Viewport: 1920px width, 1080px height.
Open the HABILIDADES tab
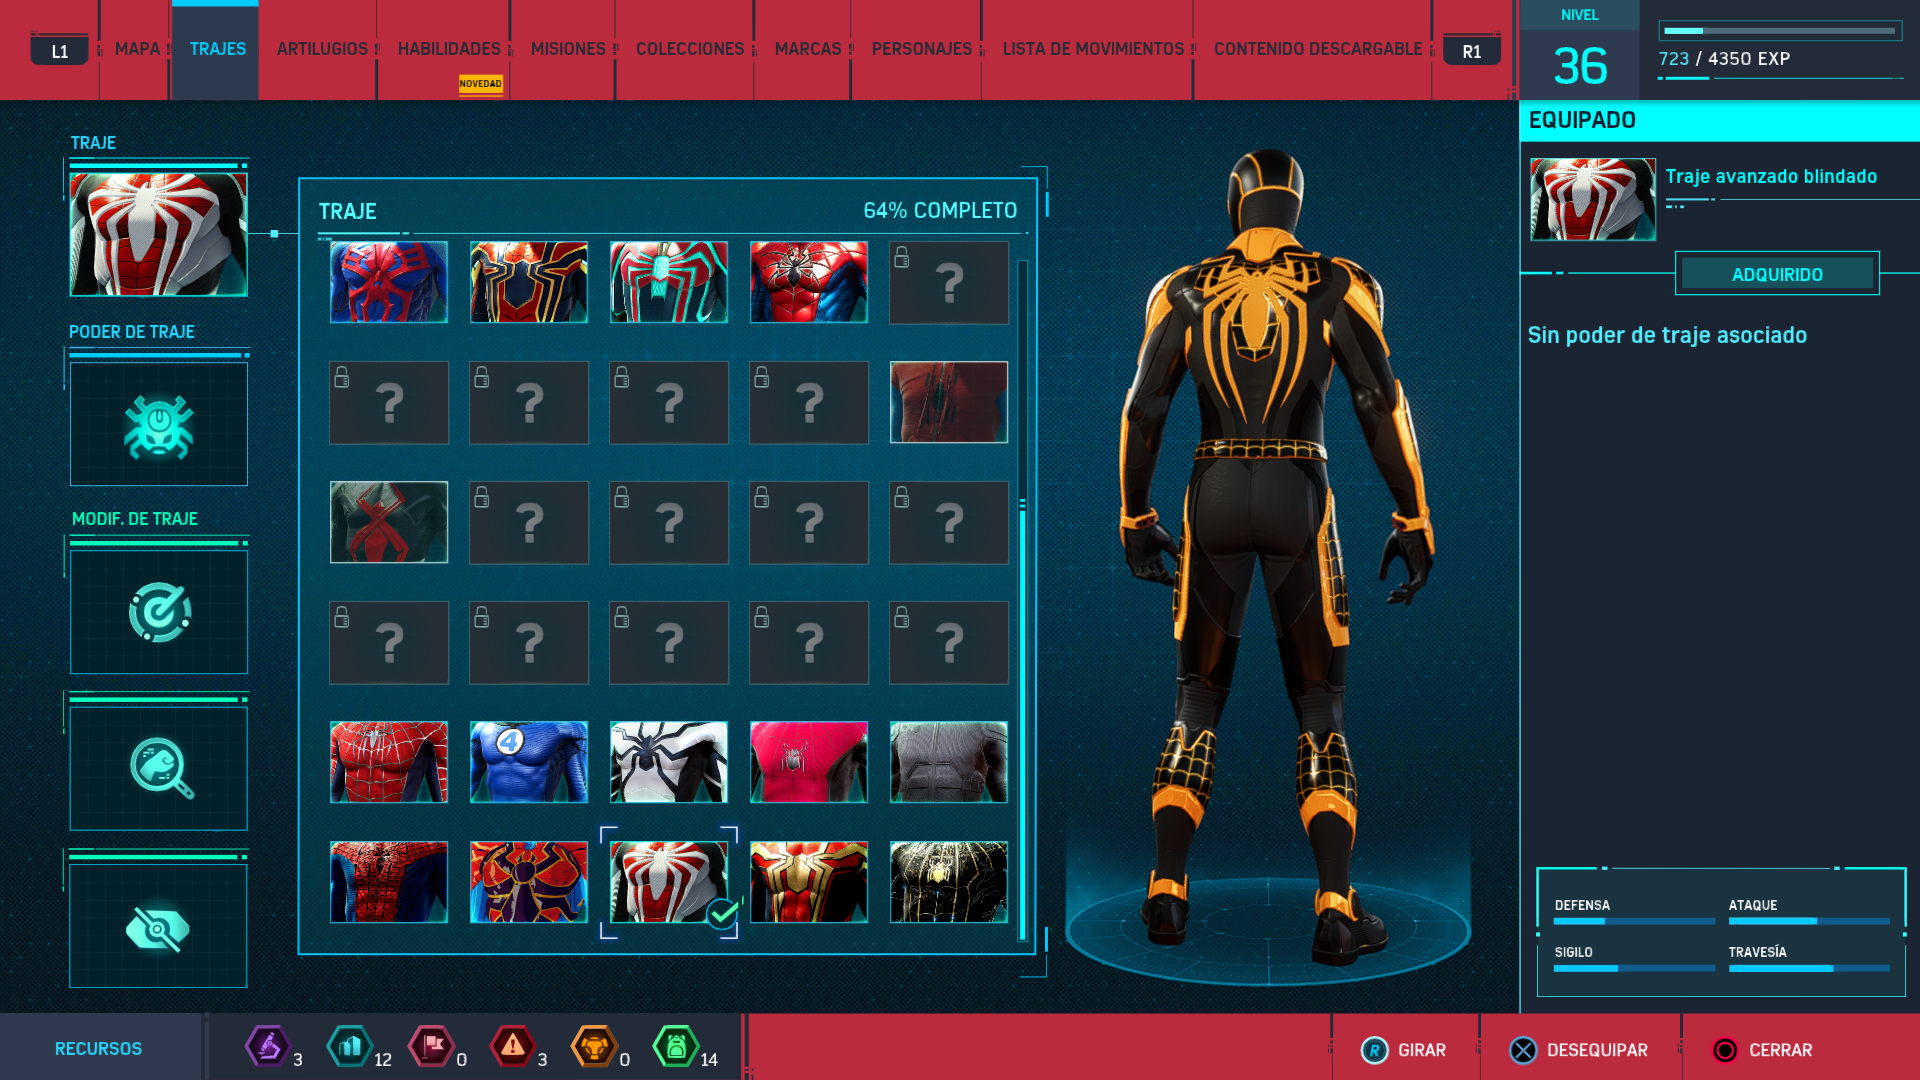(449, 49)
